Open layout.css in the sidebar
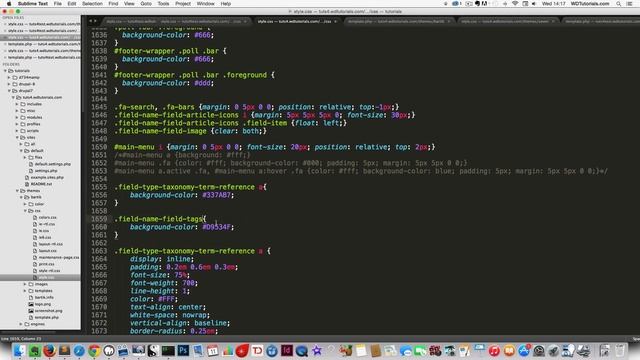The height and width of the screenshot is (360, 640). tap(47, 251)
